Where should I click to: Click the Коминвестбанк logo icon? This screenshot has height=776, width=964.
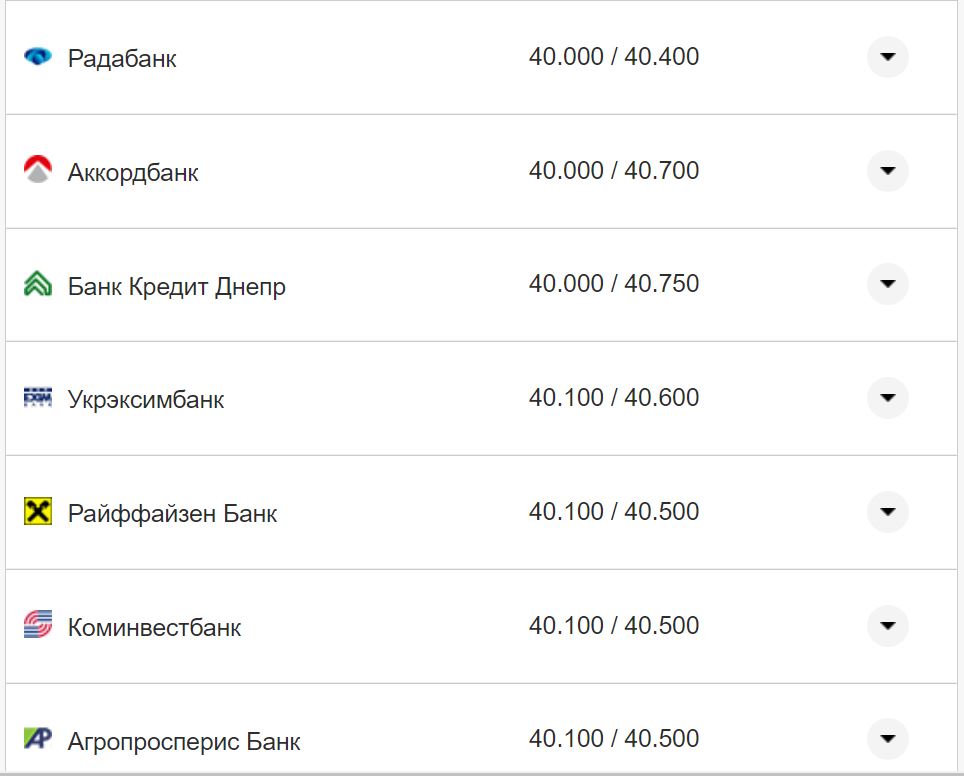click(39, 625)
